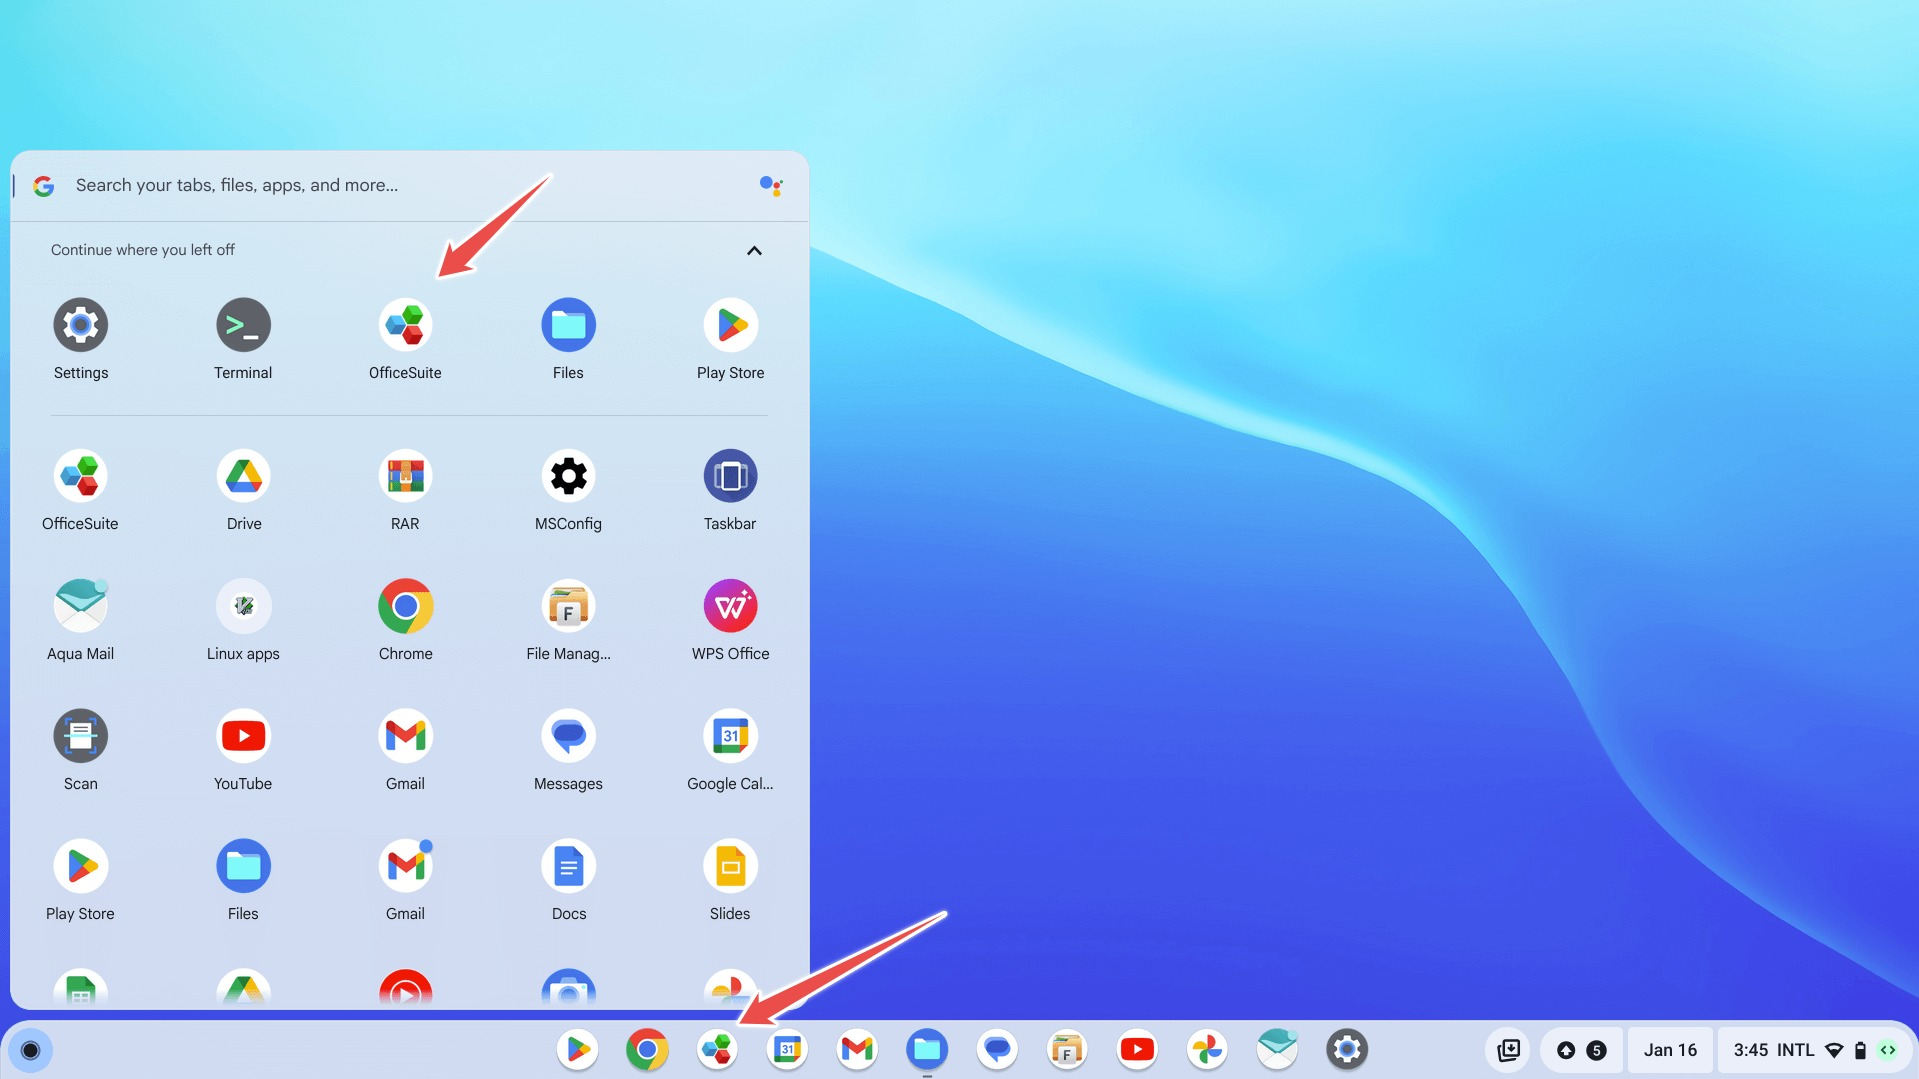The image size is (1919, 1079).
Task: Click the OfficeSuite icon pinned on shelf
Action: click(x=717, y=1050)
